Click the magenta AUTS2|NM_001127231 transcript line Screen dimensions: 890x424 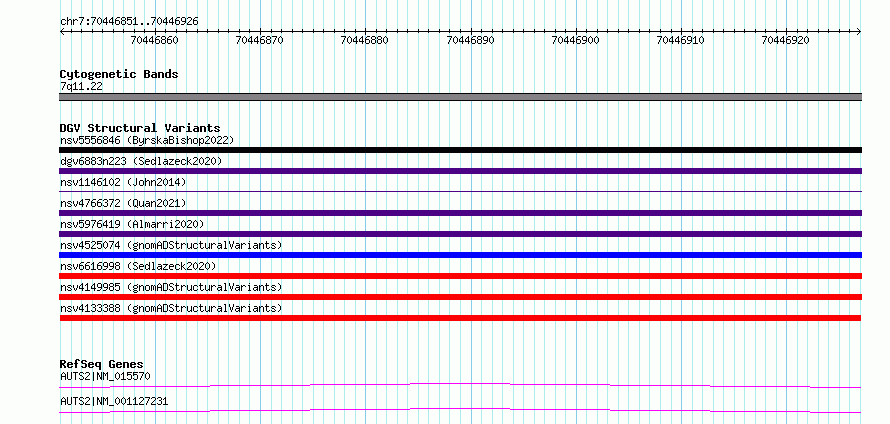pyautogui.click(x=460, y=410)
